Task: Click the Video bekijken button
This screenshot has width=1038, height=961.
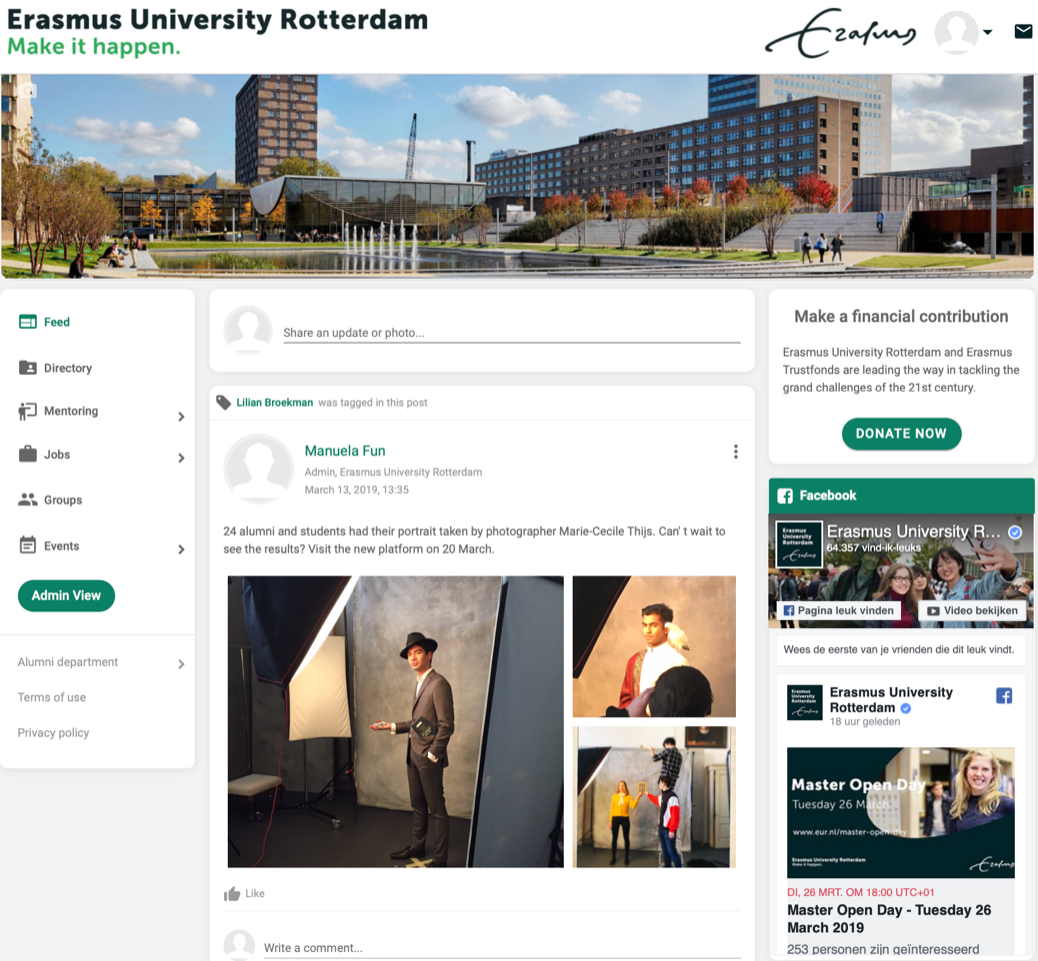Action: (x=972, y=610)
